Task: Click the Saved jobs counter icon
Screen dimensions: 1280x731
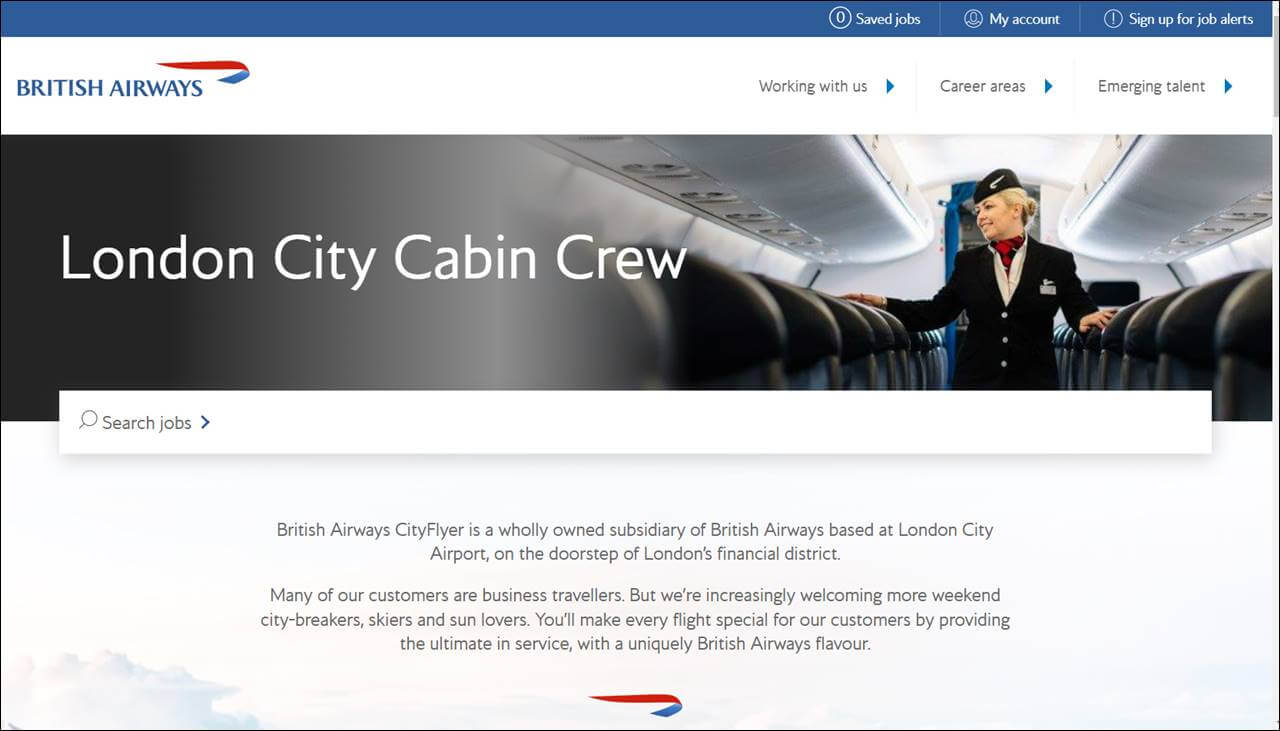Action: tap(840, 18)
